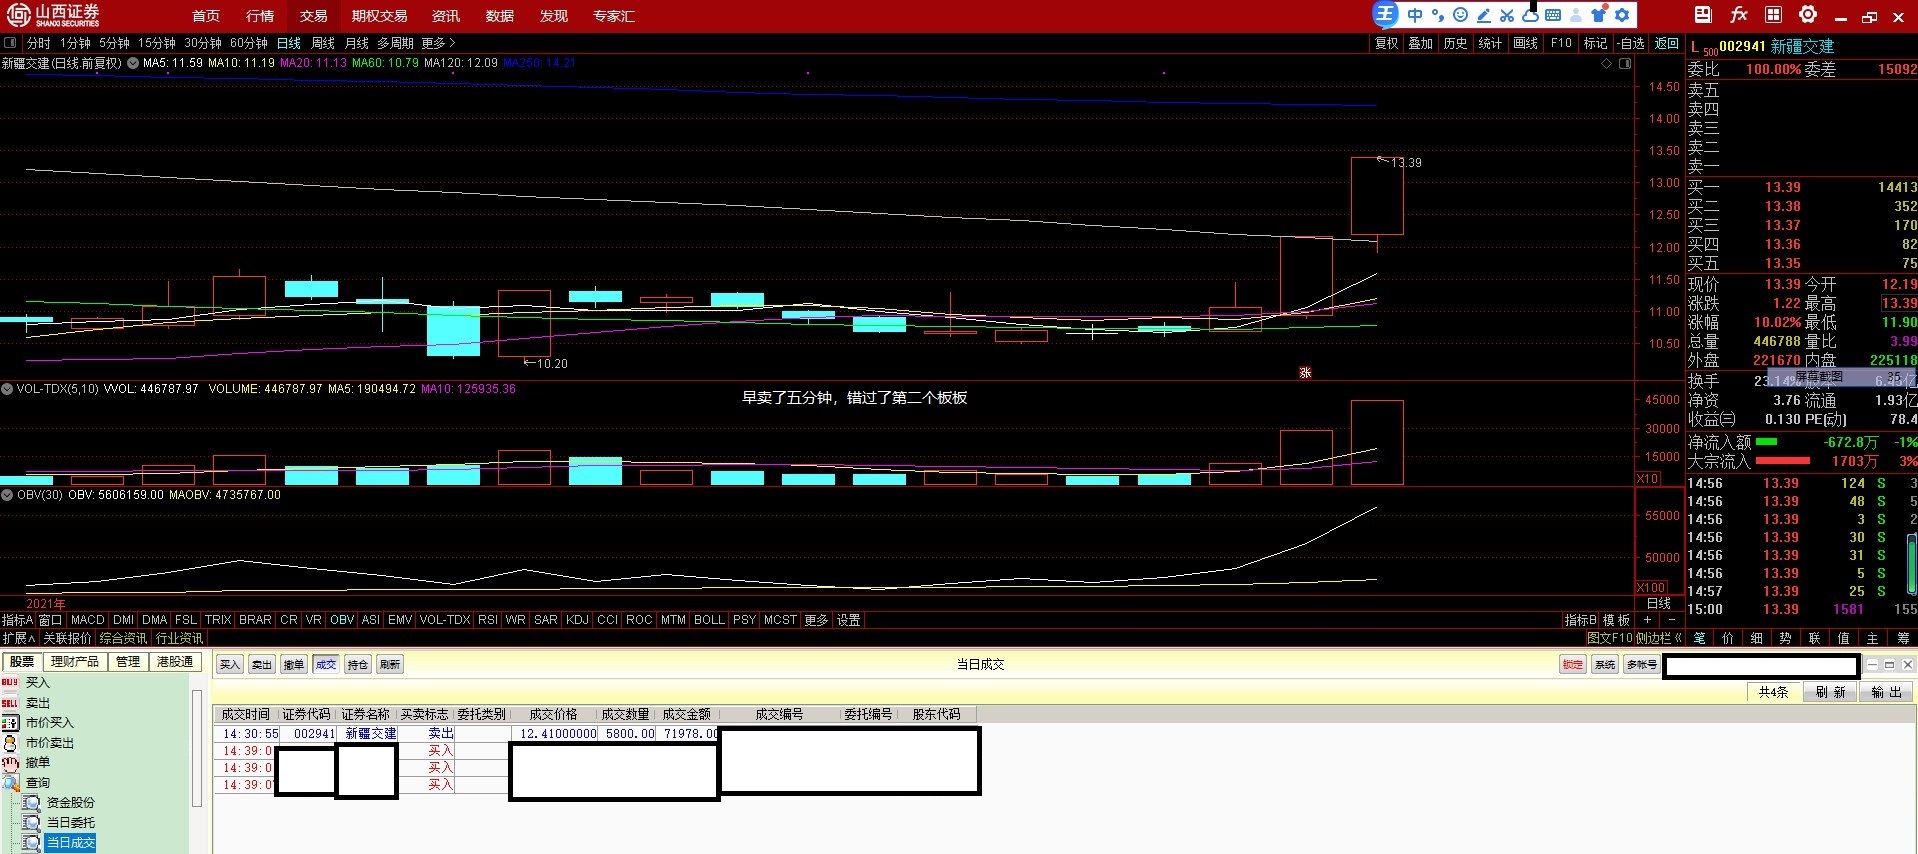Image resolution: width=1918 pixels, height=854 pixels.
Task: Click the - zoom-out button beside 模板
Action: point(1671,620)
